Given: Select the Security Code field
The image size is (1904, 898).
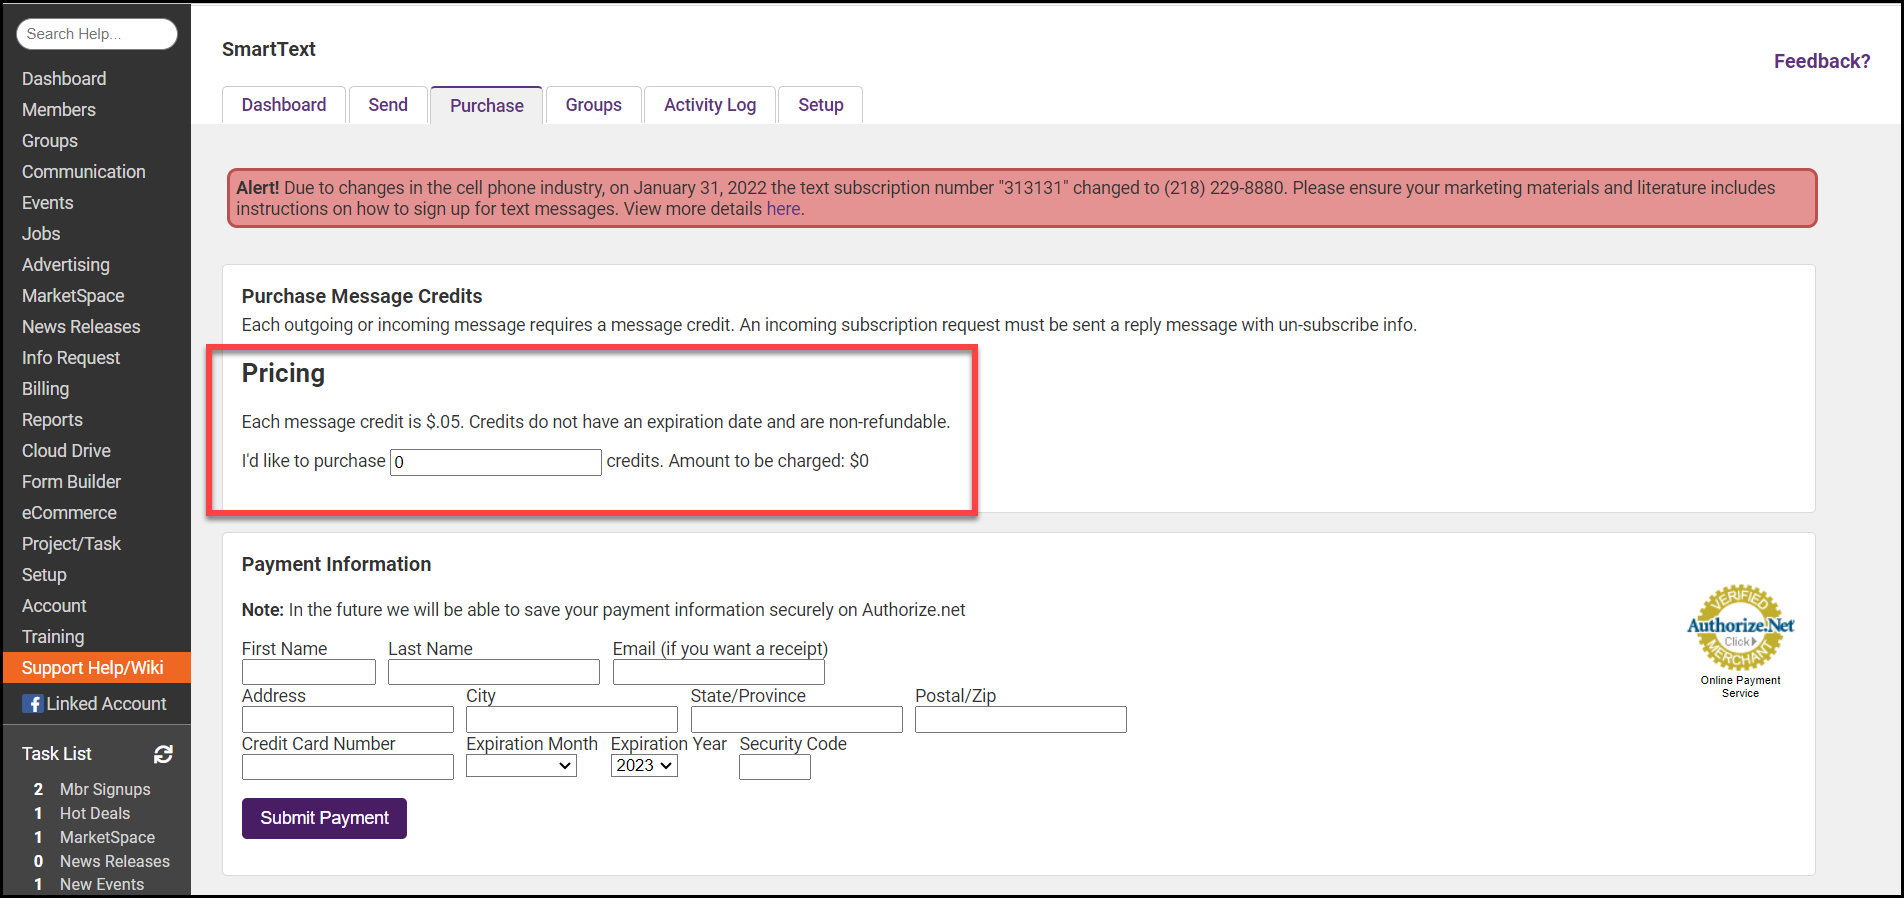Looking at the screenshot, I should click(774, 767).
